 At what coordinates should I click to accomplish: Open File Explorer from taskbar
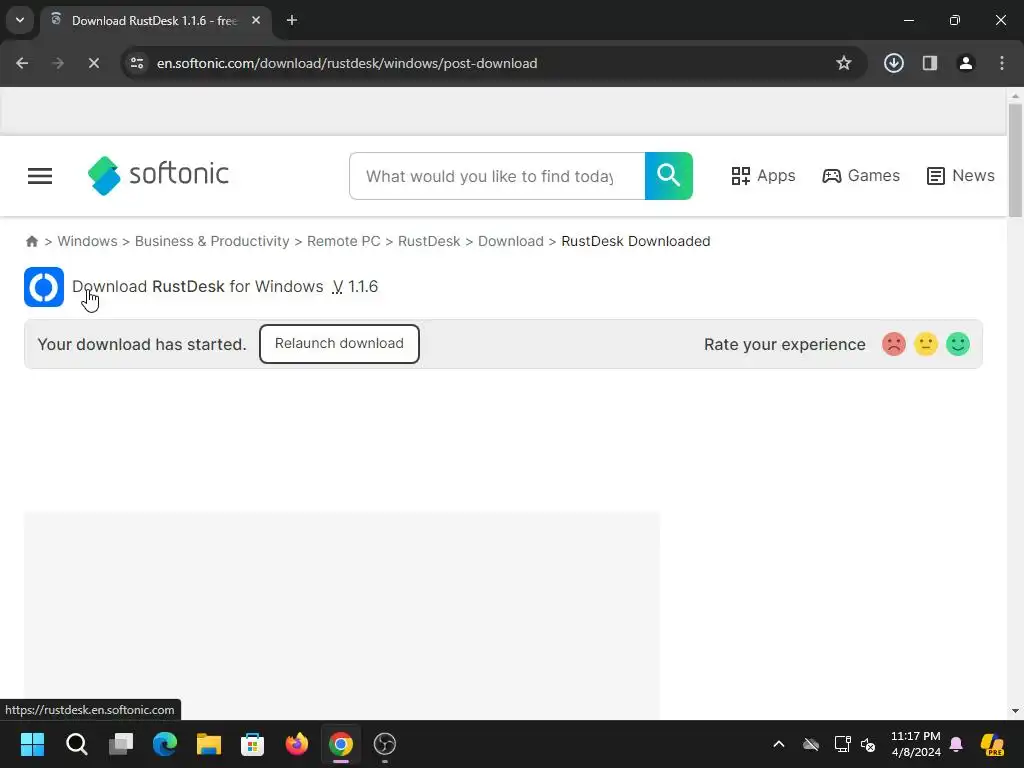click(x=209, y=744)
